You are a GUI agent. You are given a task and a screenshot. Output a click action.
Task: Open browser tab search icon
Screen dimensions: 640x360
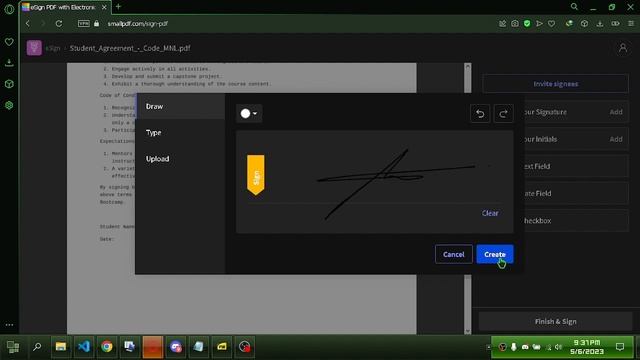(574, 7)
